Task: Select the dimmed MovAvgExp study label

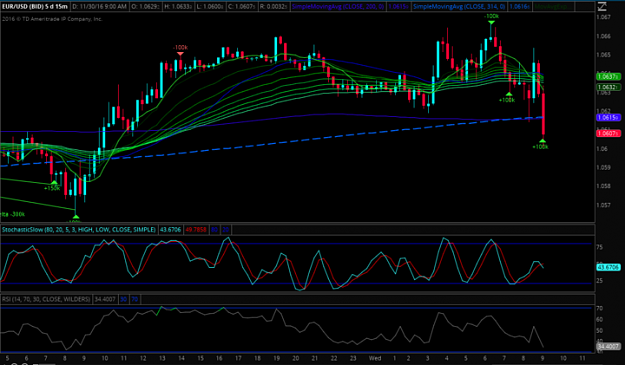Action: coord(550,6)
